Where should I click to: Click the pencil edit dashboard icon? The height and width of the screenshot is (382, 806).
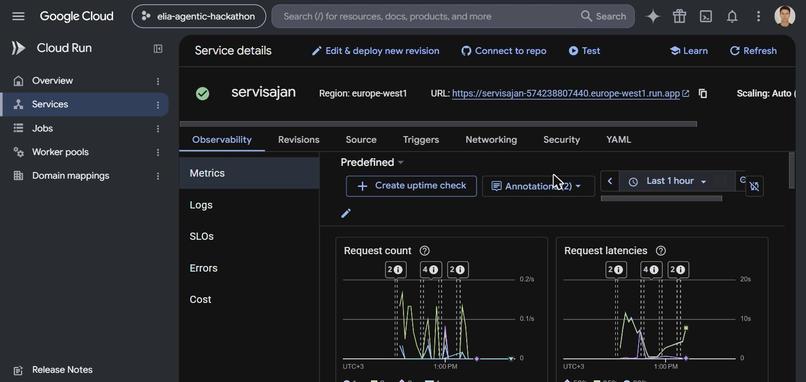coord(346,213)
